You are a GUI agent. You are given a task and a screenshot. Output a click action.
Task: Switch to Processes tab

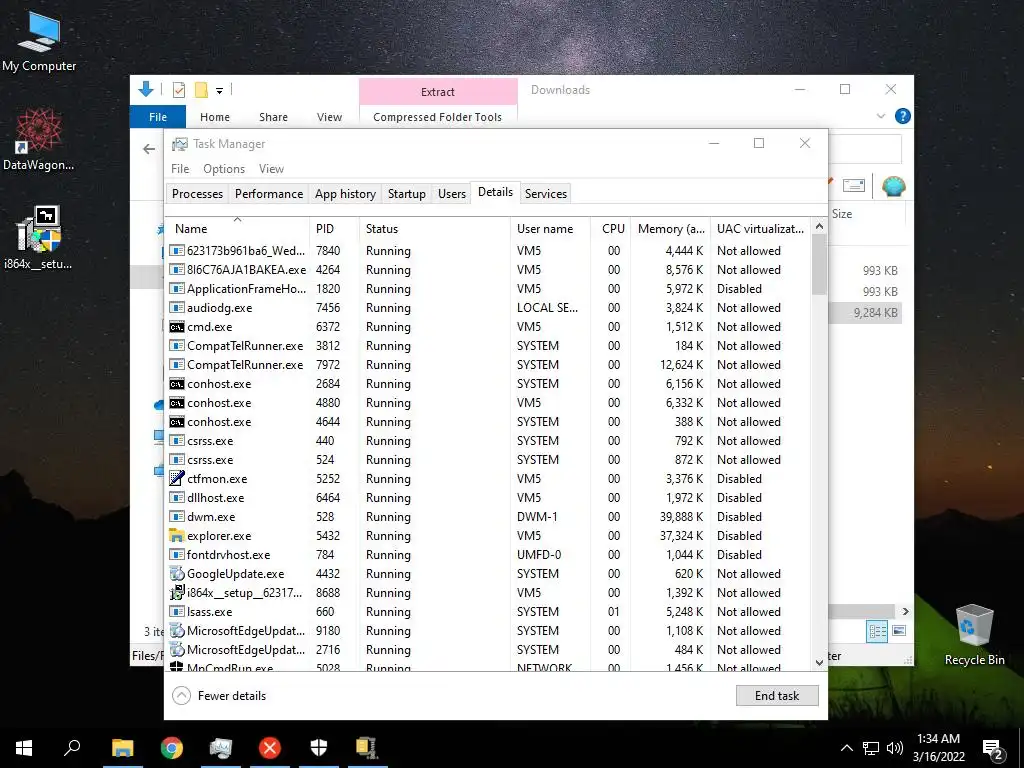click(x=197, y=193)
